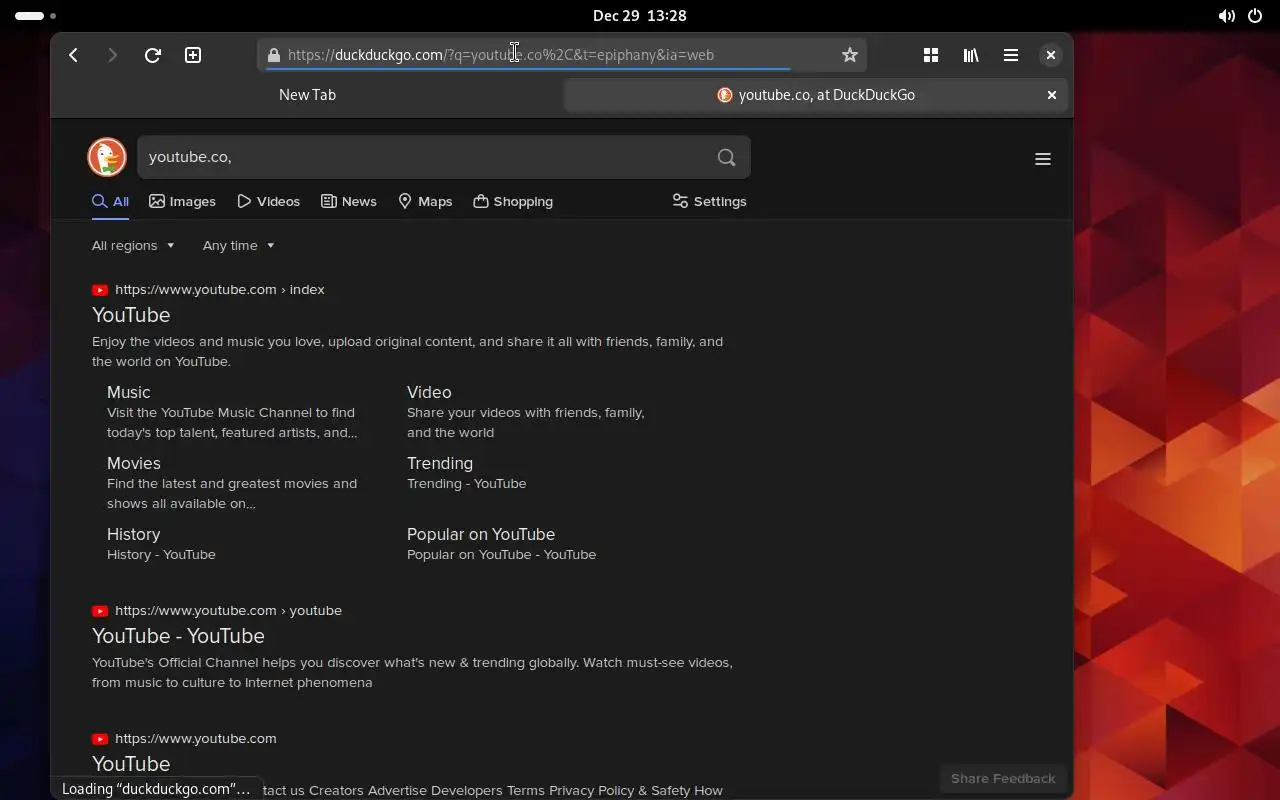Click the magnifier search button in search box
This screenshot has height=800, width=1280.
point(727,157)
